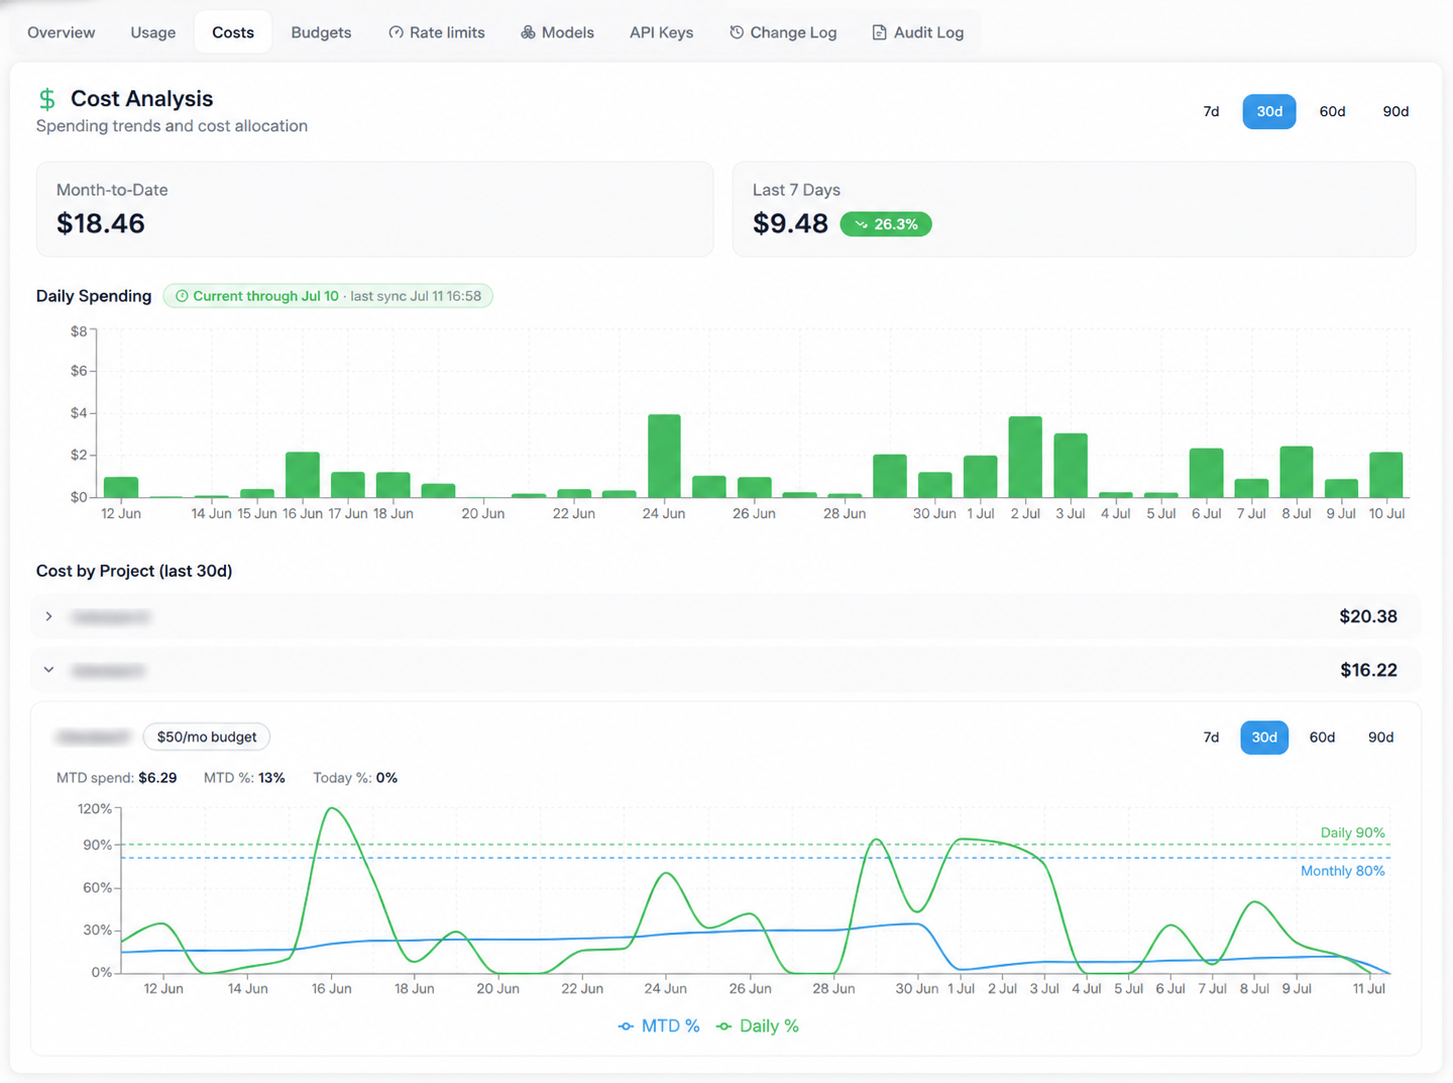The height and width of the screenshot is (1083, 1453).
Task: Click the Current through Jul 10 status badge
Action: point(328,296)
